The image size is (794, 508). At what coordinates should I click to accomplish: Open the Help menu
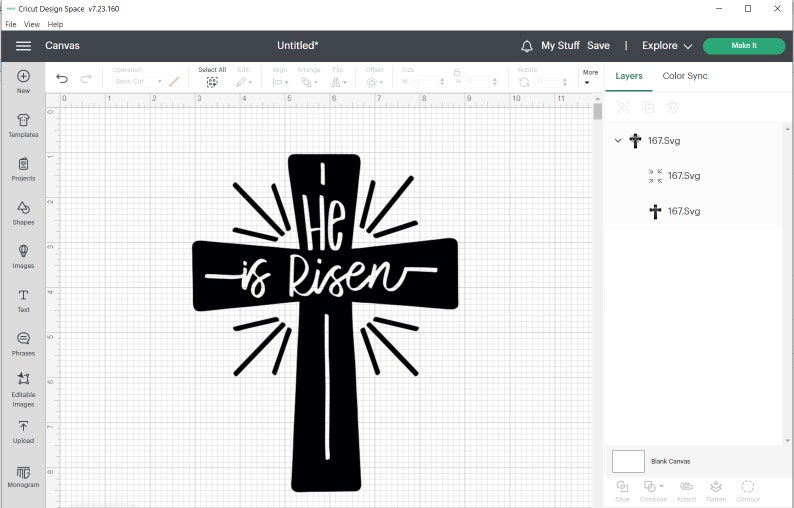click(55, 24)
